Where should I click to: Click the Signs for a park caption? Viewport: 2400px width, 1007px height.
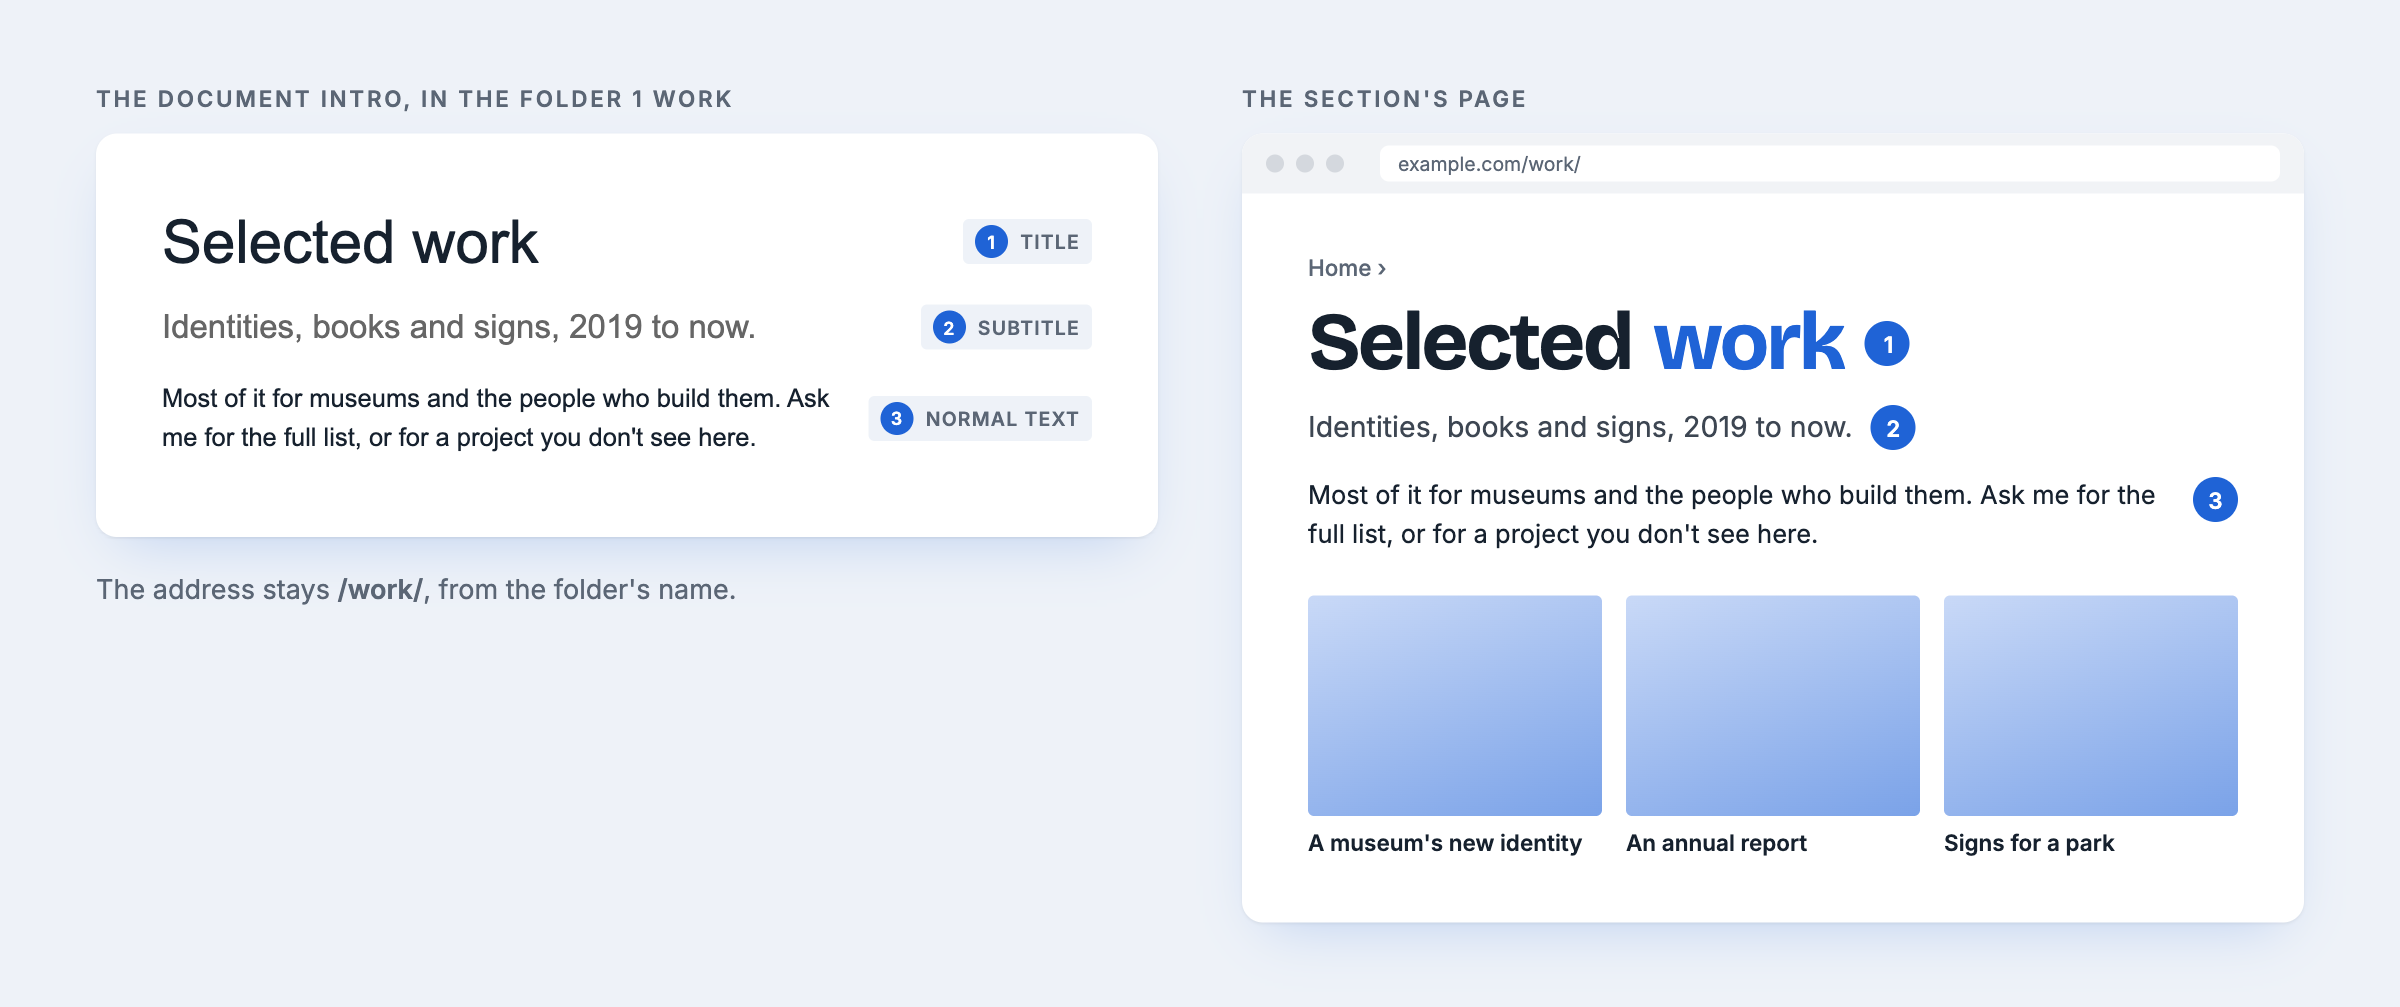2029,843
